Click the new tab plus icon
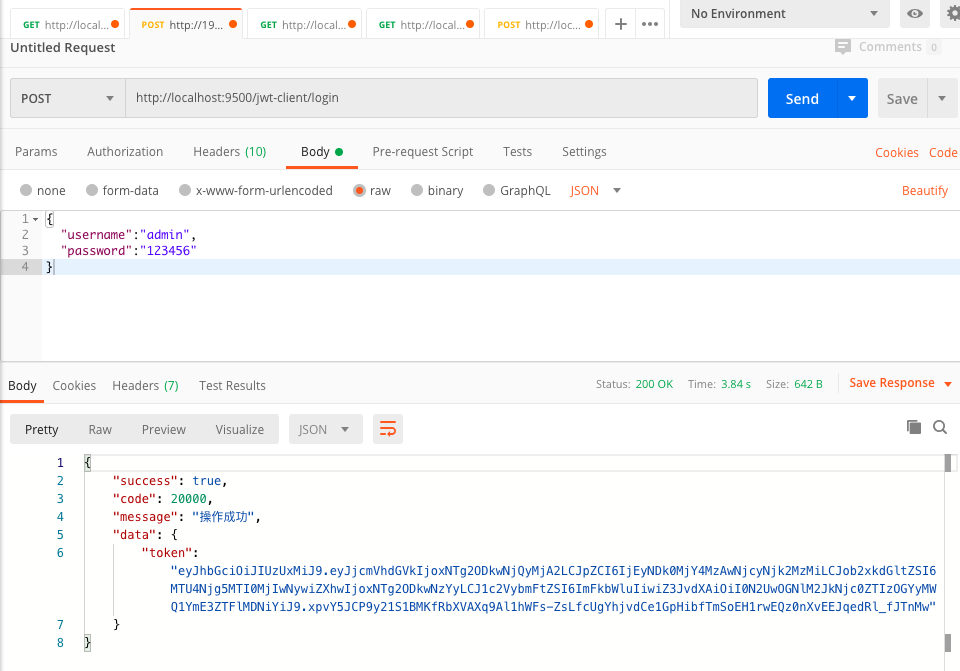Image resolution: width=960 pixels, height=671 pixels. tap(620, 24)
